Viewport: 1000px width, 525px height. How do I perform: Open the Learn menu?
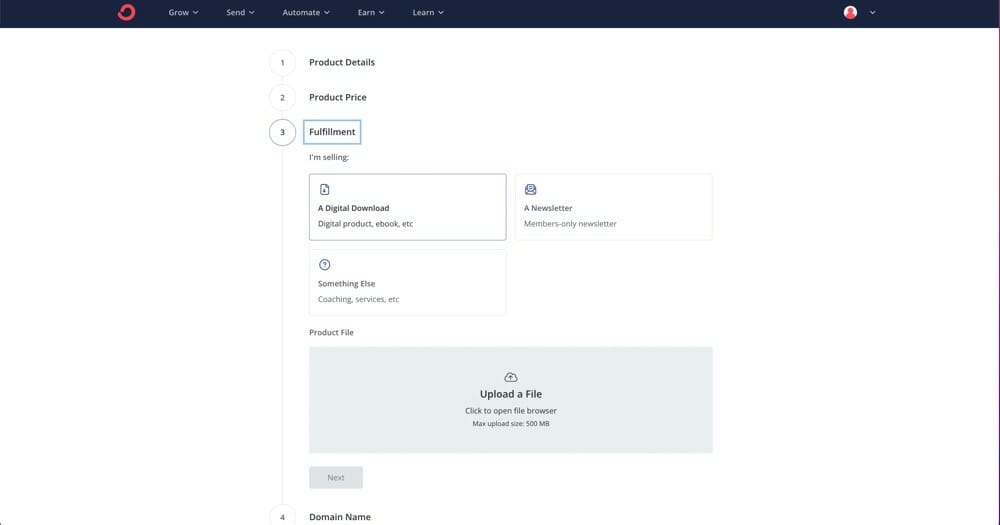point(428,12)
